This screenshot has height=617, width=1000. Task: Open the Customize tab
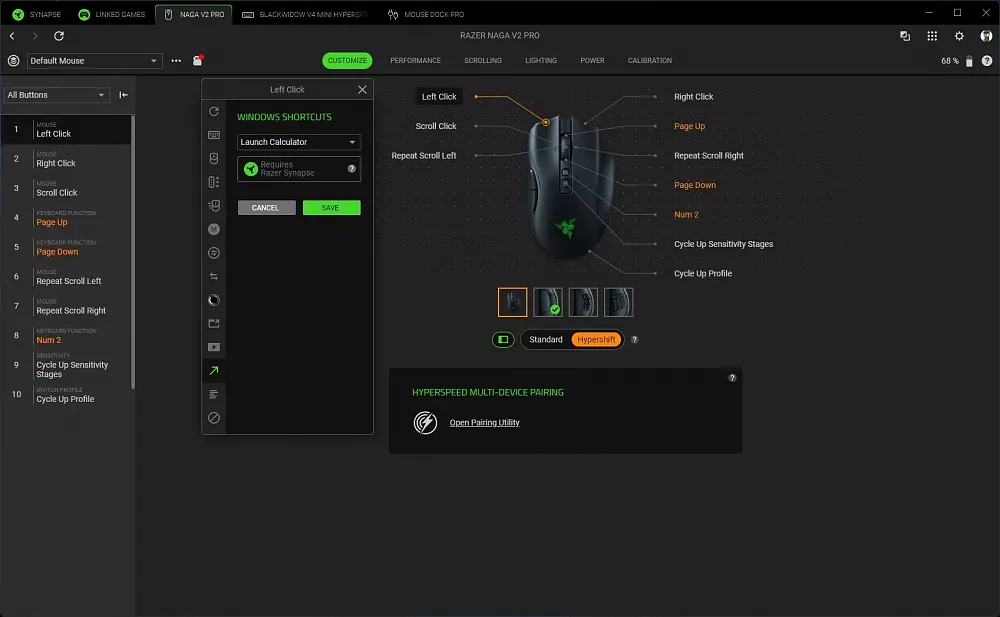pos(347,61)
